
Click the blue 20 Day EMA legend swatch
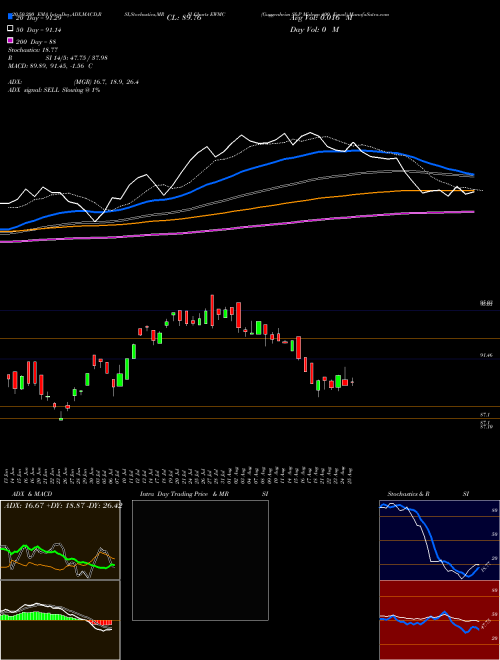point(10,17)
